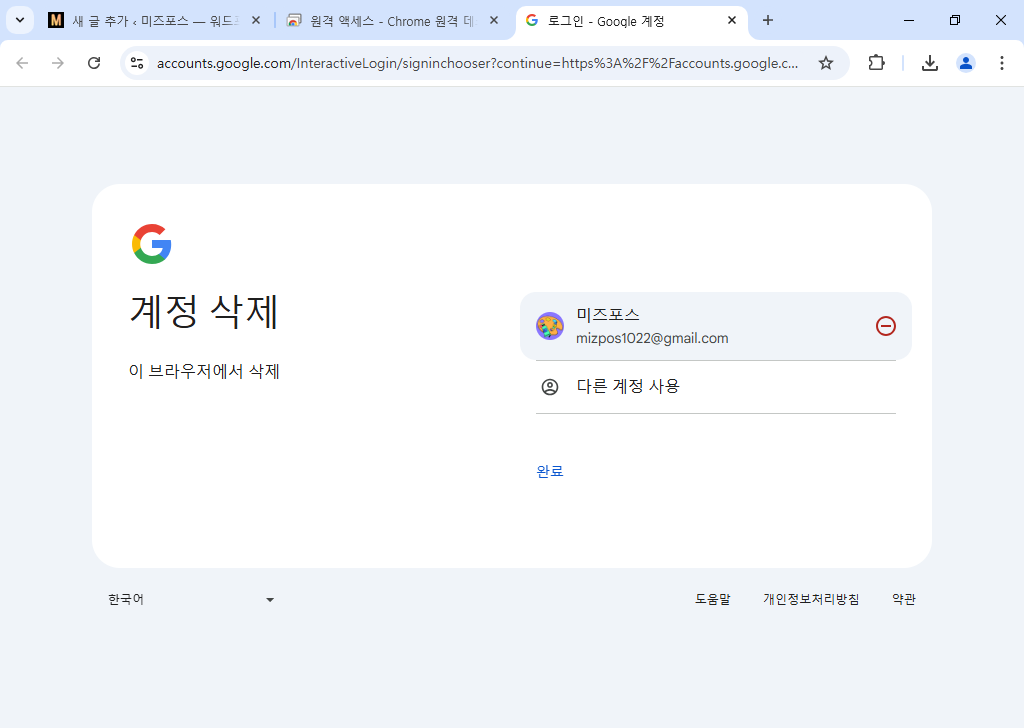View site information icon in address bar
The image size is (1024, 728).
(137, 63)
